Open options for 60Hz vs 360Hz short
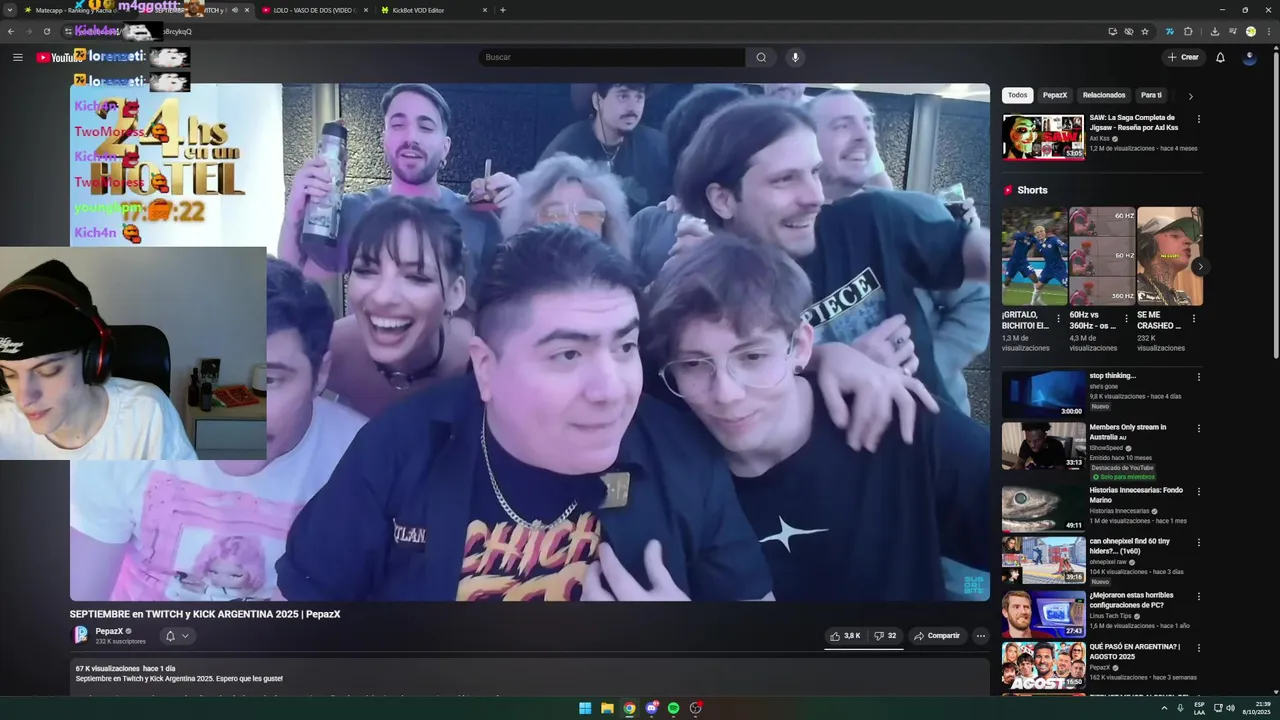 click(x=1126, y=319)
